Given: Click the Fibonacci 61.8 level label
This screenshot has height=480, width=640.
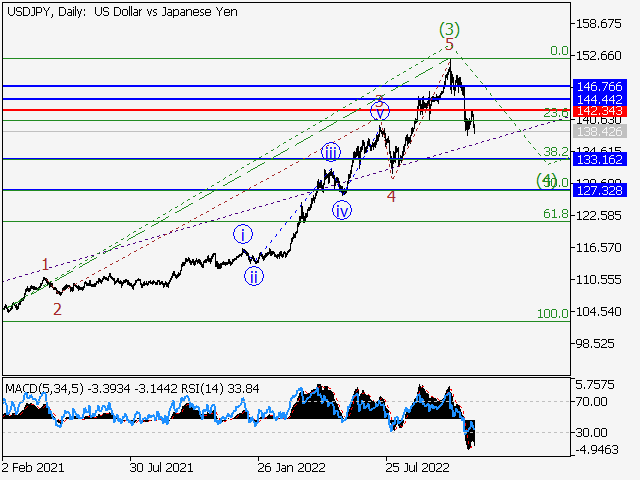Looking at the screenshot, I should [556, 213].
